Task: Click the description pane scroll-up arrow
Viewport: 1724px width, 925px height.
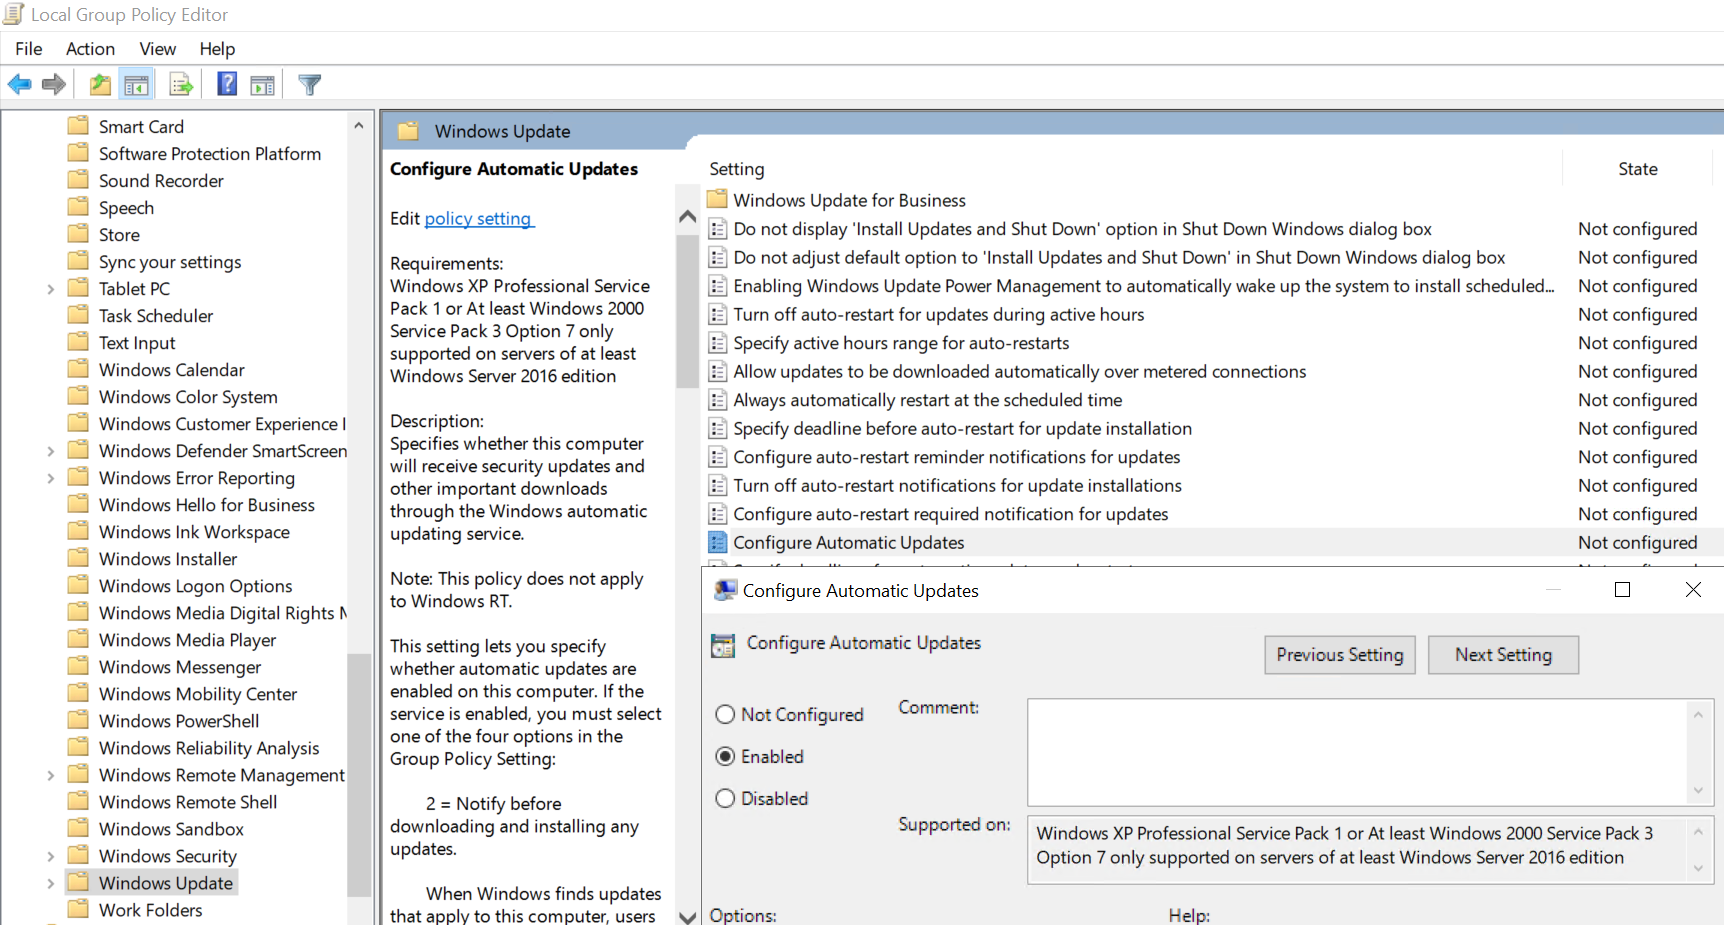Action: click(x=687, y=216)
